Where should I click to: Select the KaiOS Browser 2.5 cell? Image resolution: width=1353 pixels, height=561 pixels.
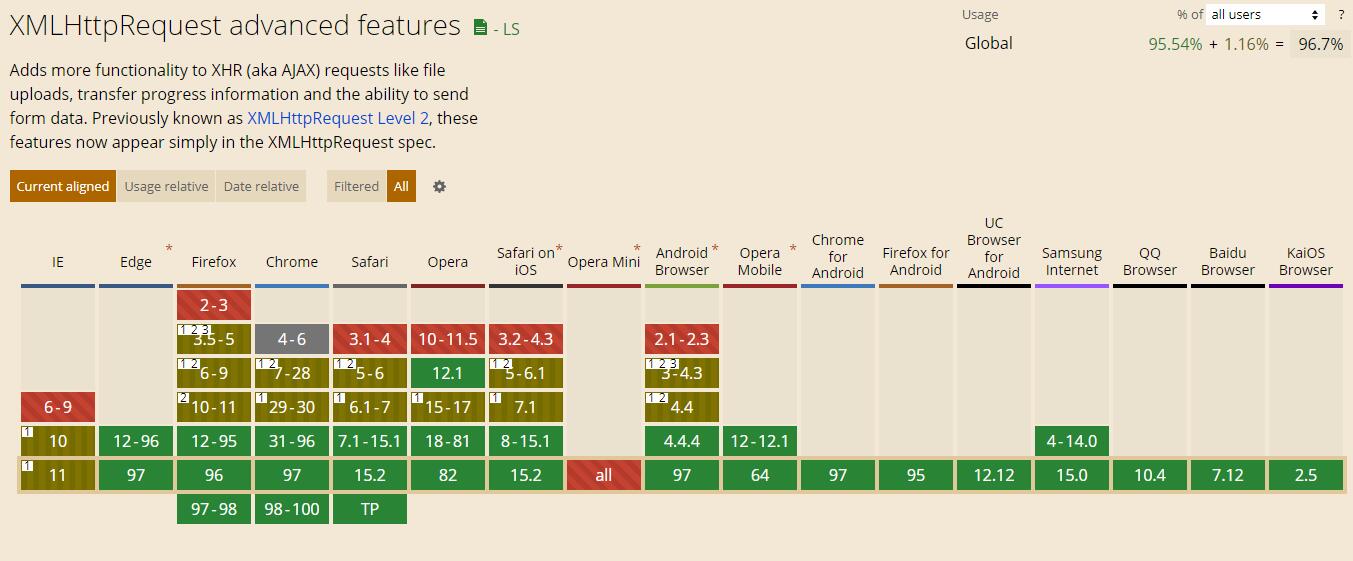pos(1306,475)
